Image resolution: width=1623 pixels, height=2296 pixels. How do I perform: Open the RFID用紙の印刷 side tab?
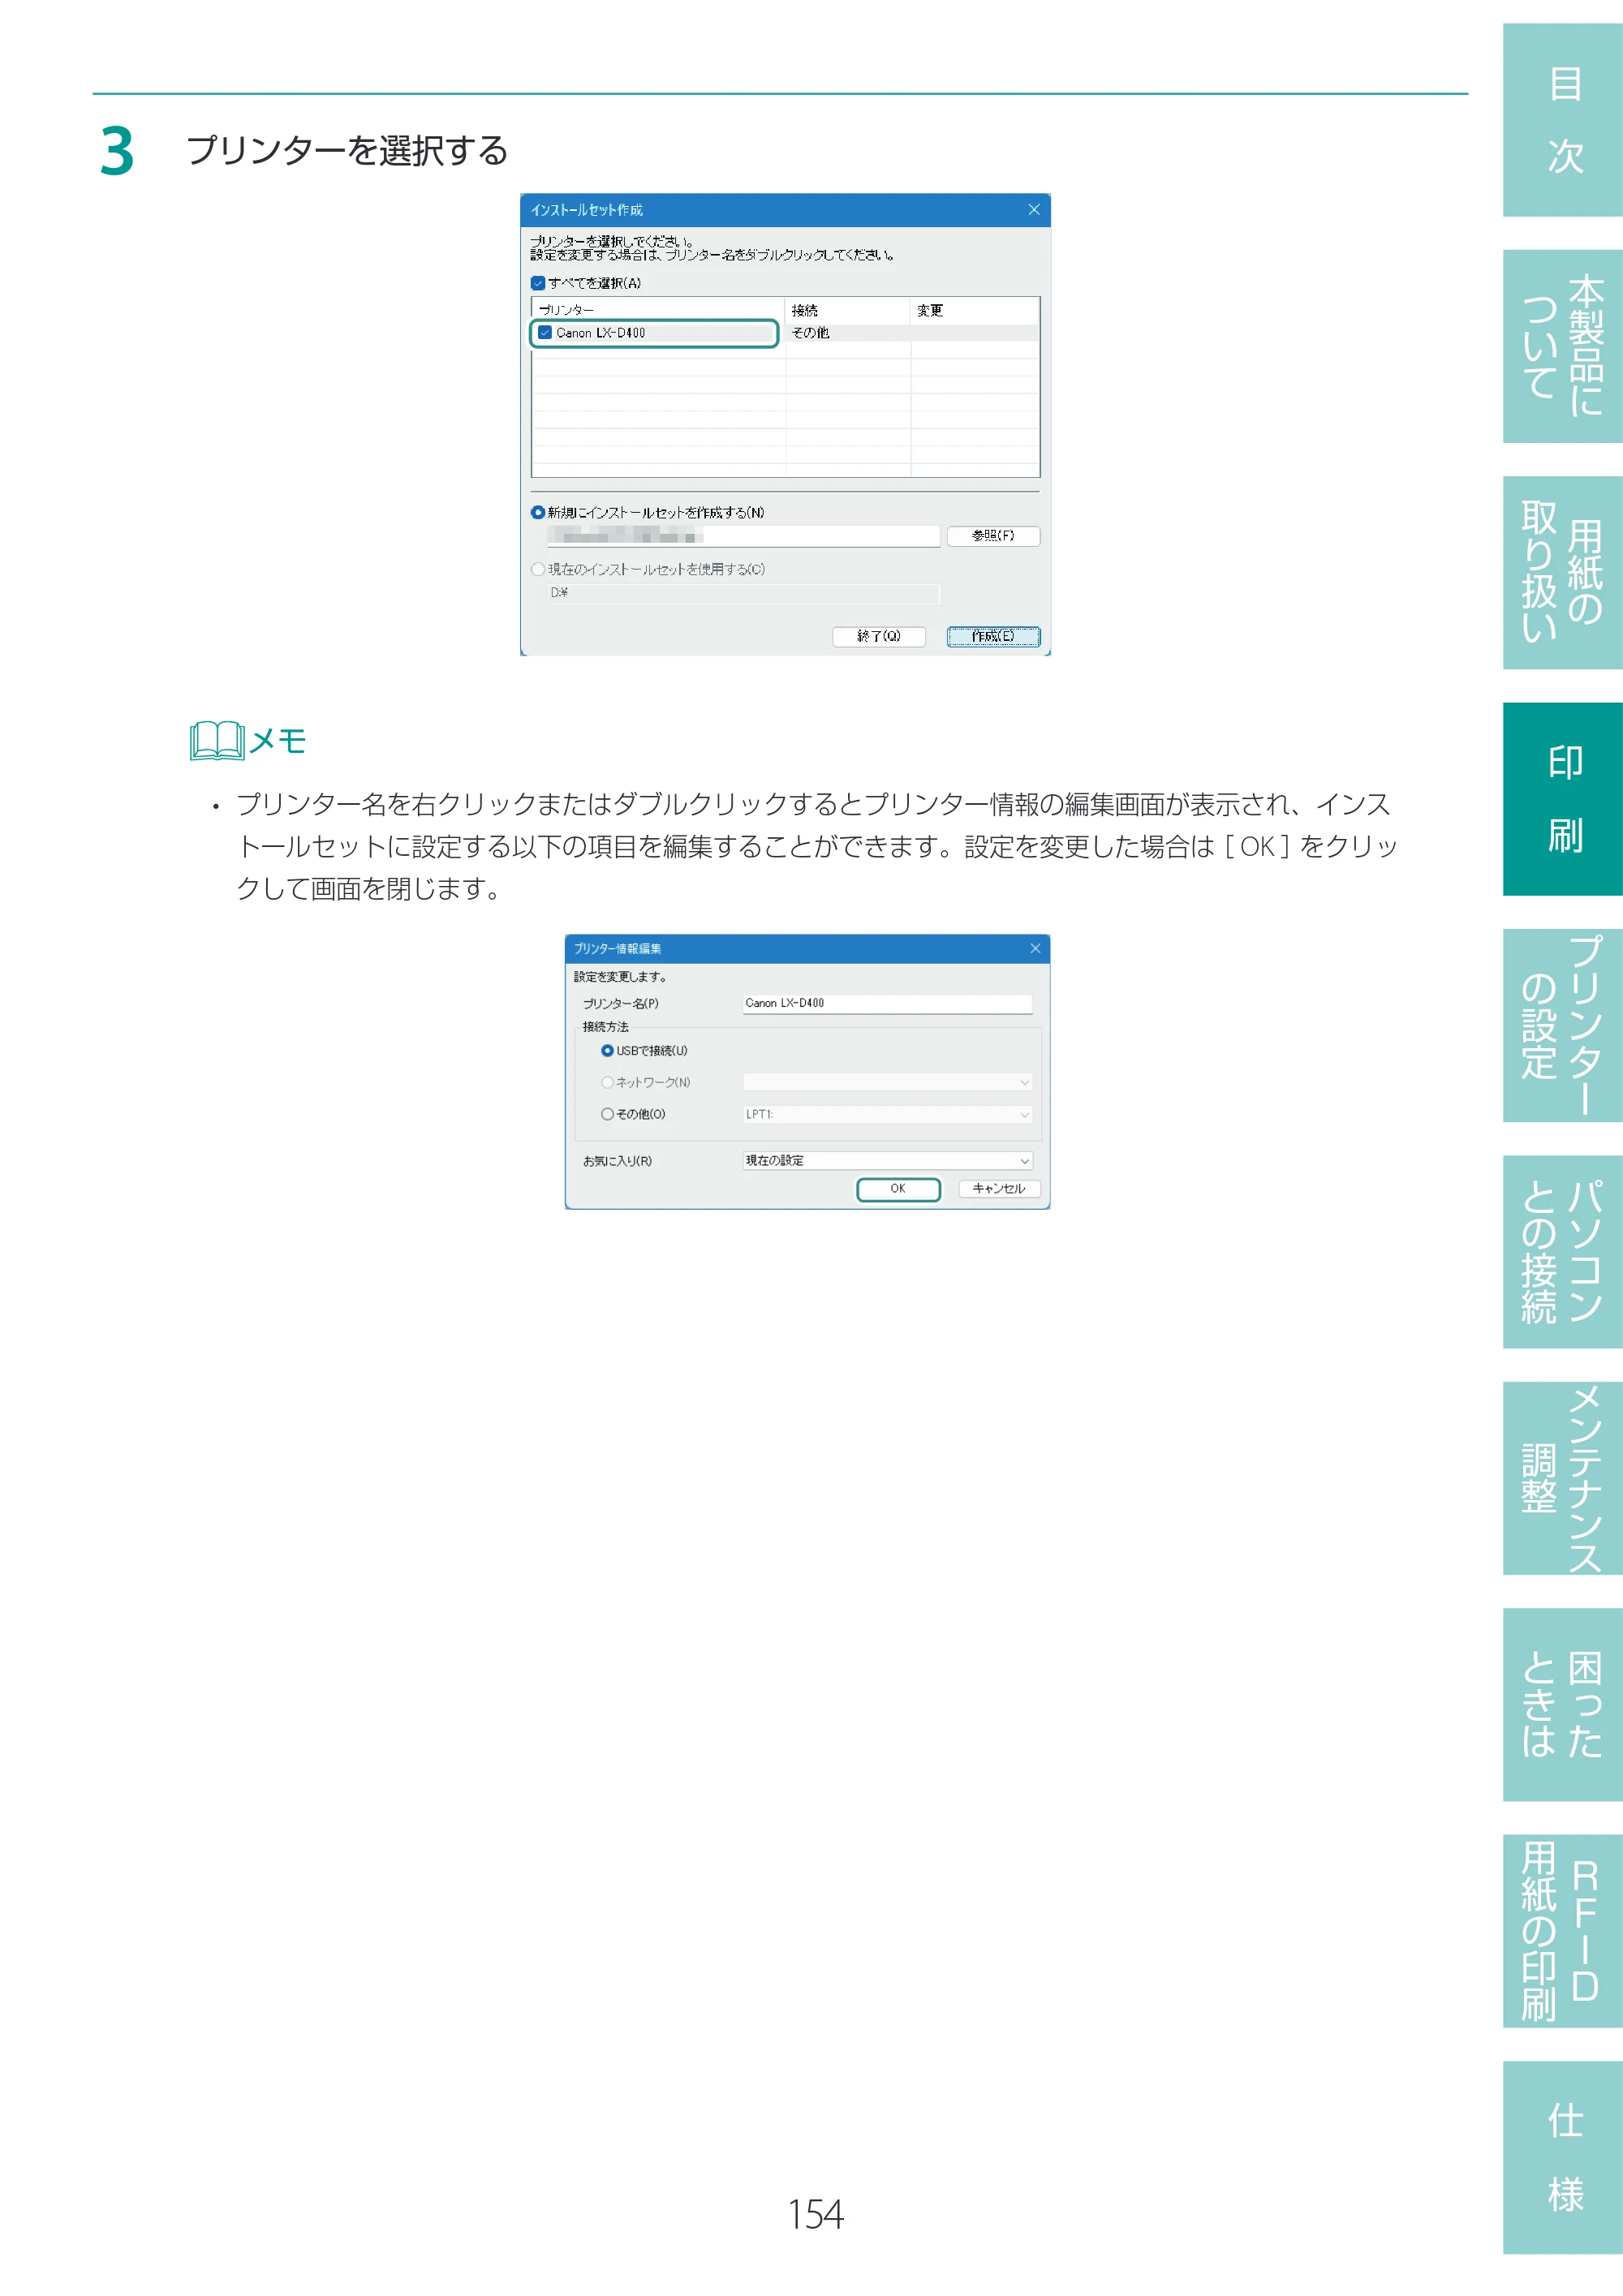click(x=1563, y=1931)
